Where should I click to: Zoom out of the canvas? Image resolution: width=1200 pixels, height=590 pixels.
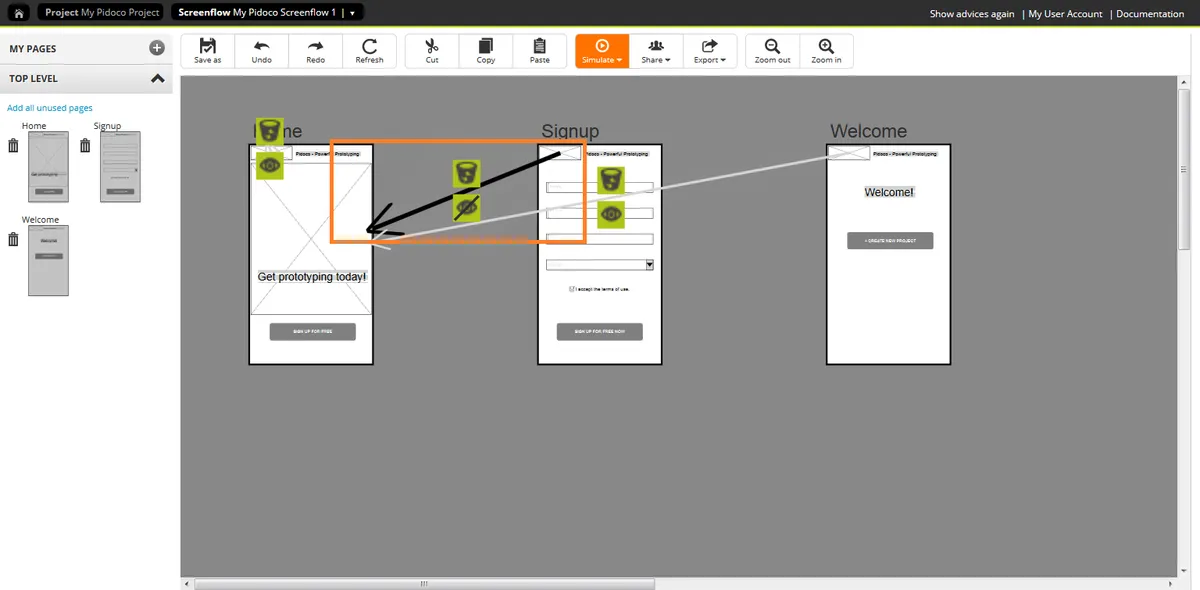tap(772, 51)
